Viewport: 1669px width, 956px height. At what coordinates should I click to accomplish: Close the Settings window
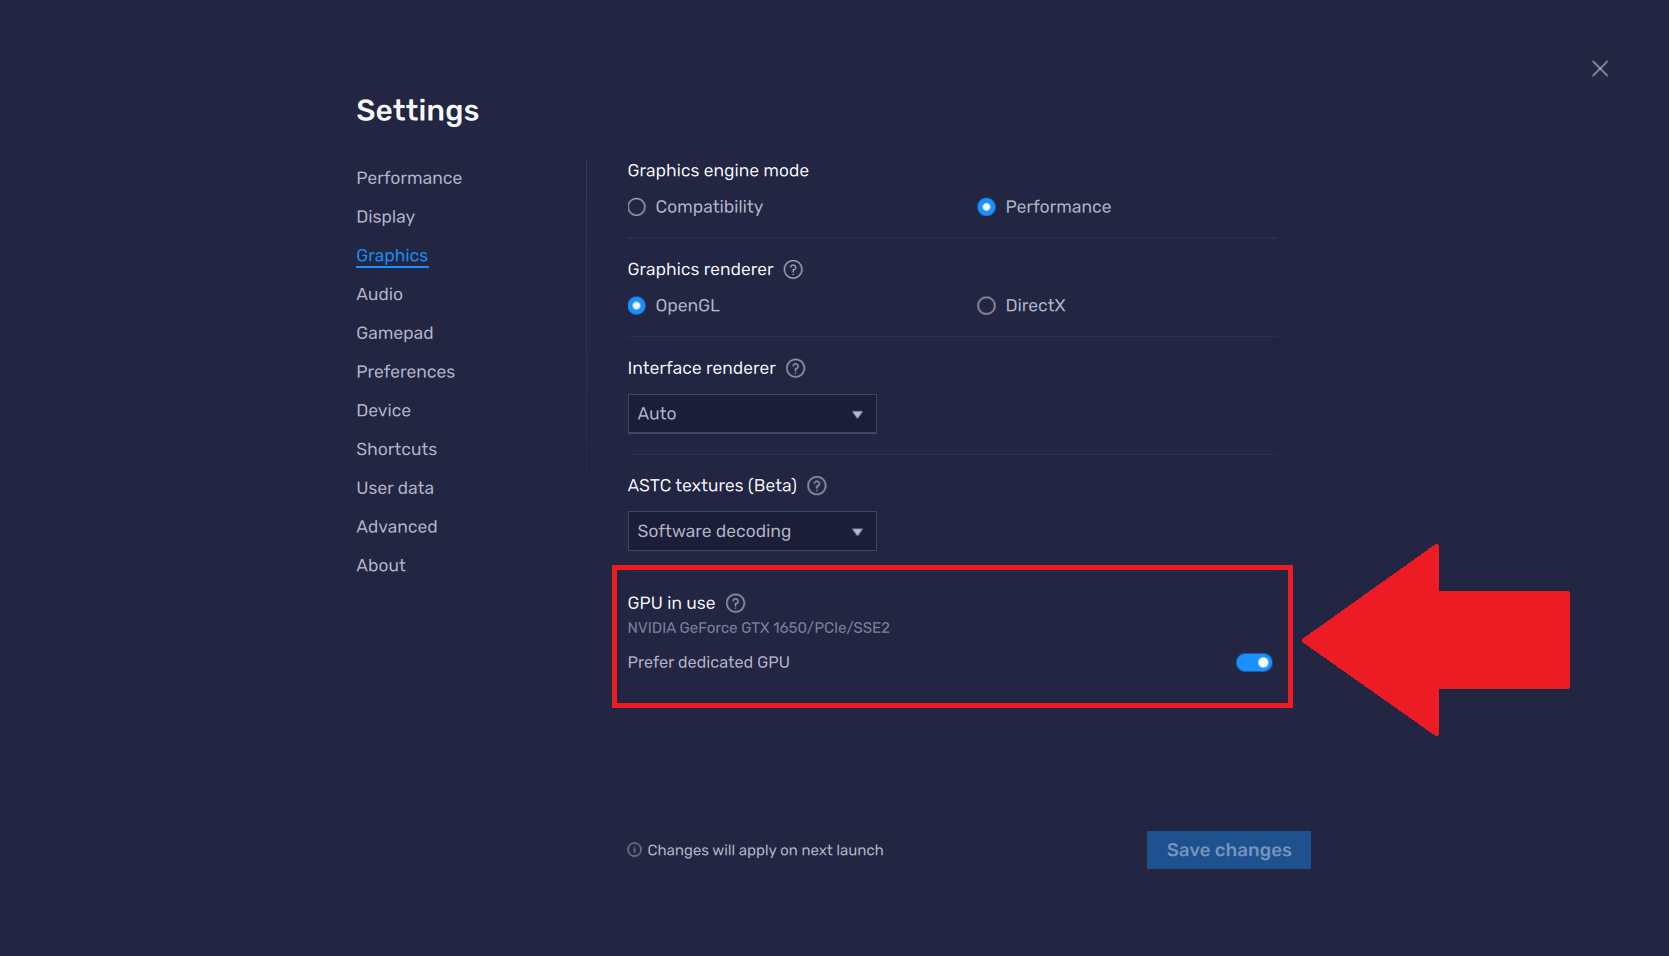tap(1600, 68)
